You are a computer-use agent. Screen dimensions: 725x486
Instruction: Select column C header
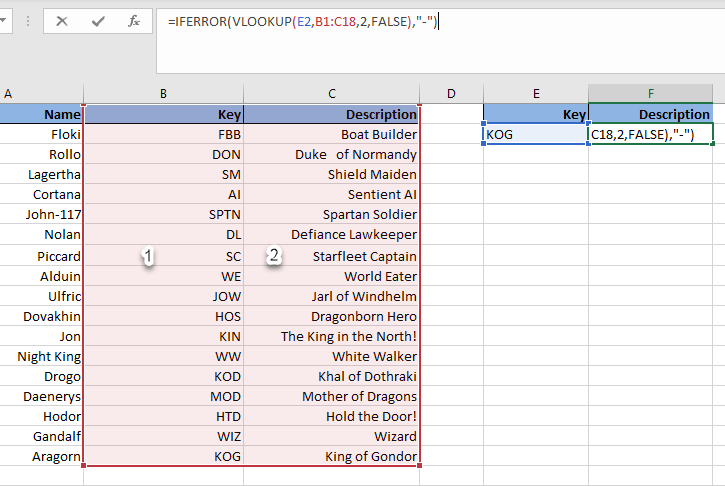coord(331,93)
